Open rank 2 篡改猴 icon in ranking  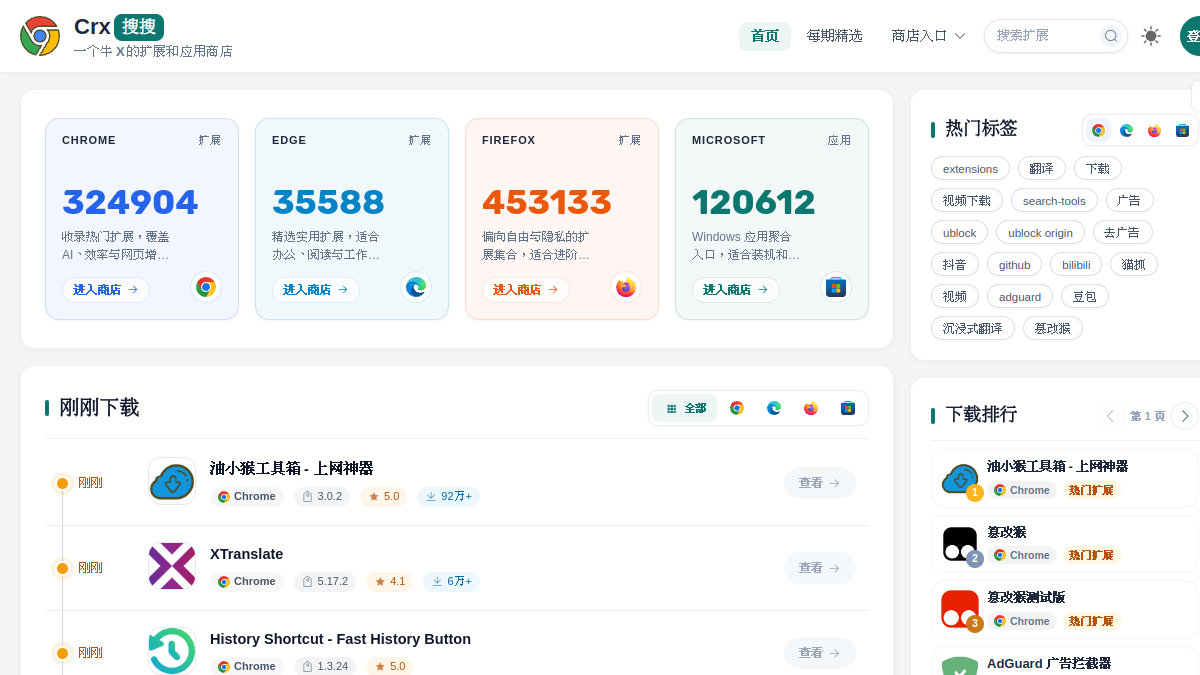(x=960, y=544)
